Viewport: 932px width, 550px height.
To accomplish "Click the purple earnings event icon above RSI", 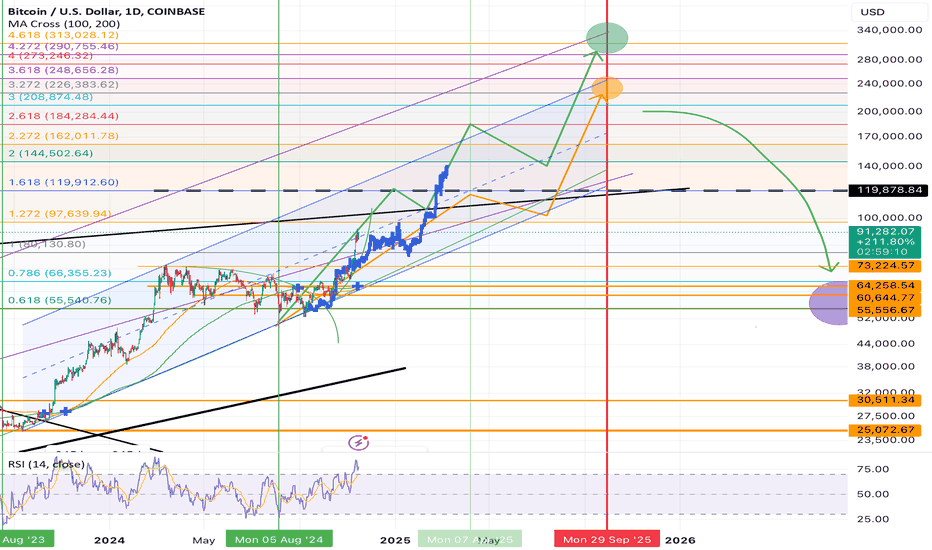I will click(x=358, y=442).
